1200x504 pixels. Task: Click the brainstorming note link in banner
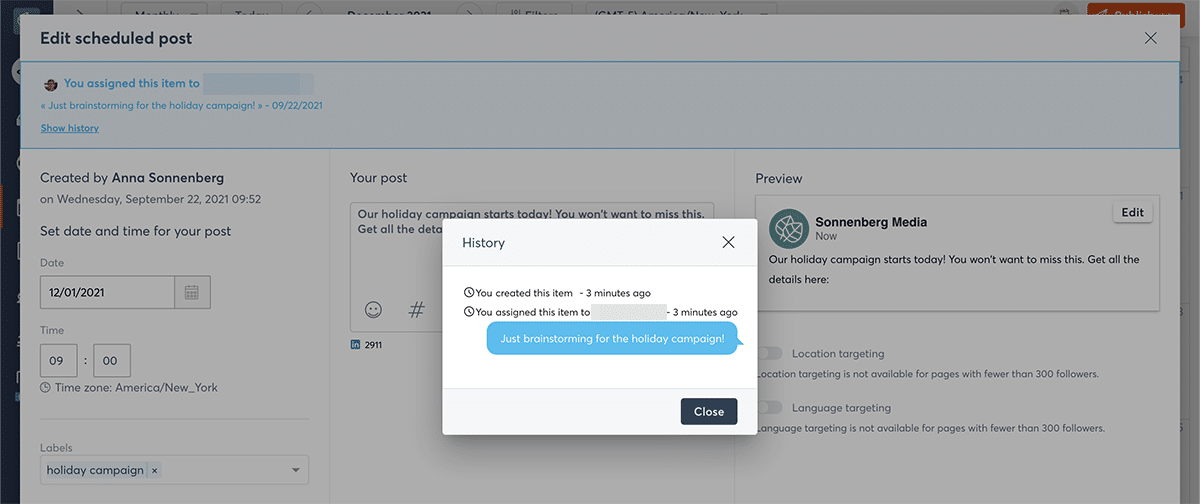150,105
